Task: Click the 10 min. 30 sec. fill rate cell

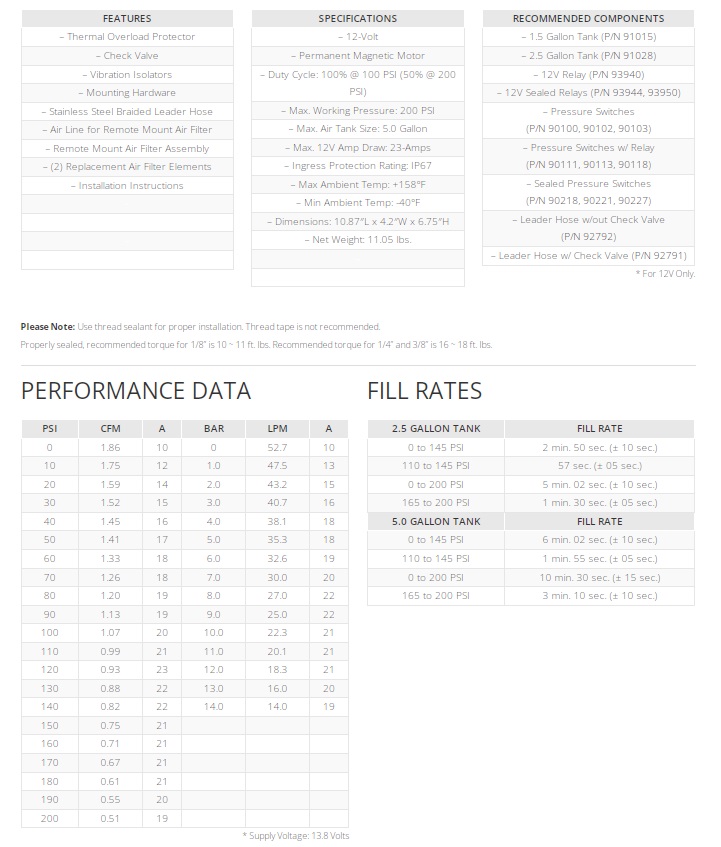Action: pyautogui.click(x=599, y=578)
